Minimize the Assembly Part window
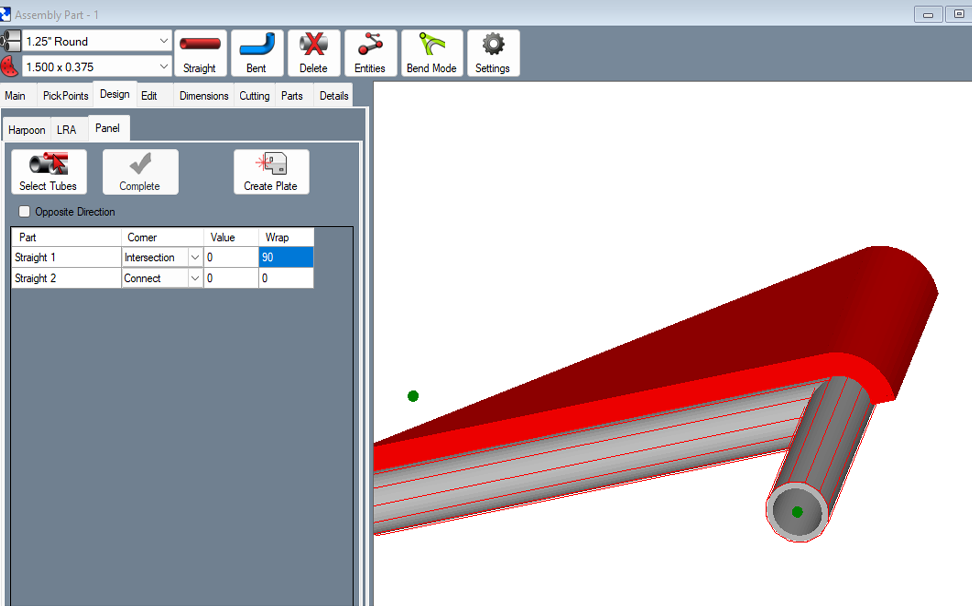The image size is (972, 606). click(x=928, y=14)
